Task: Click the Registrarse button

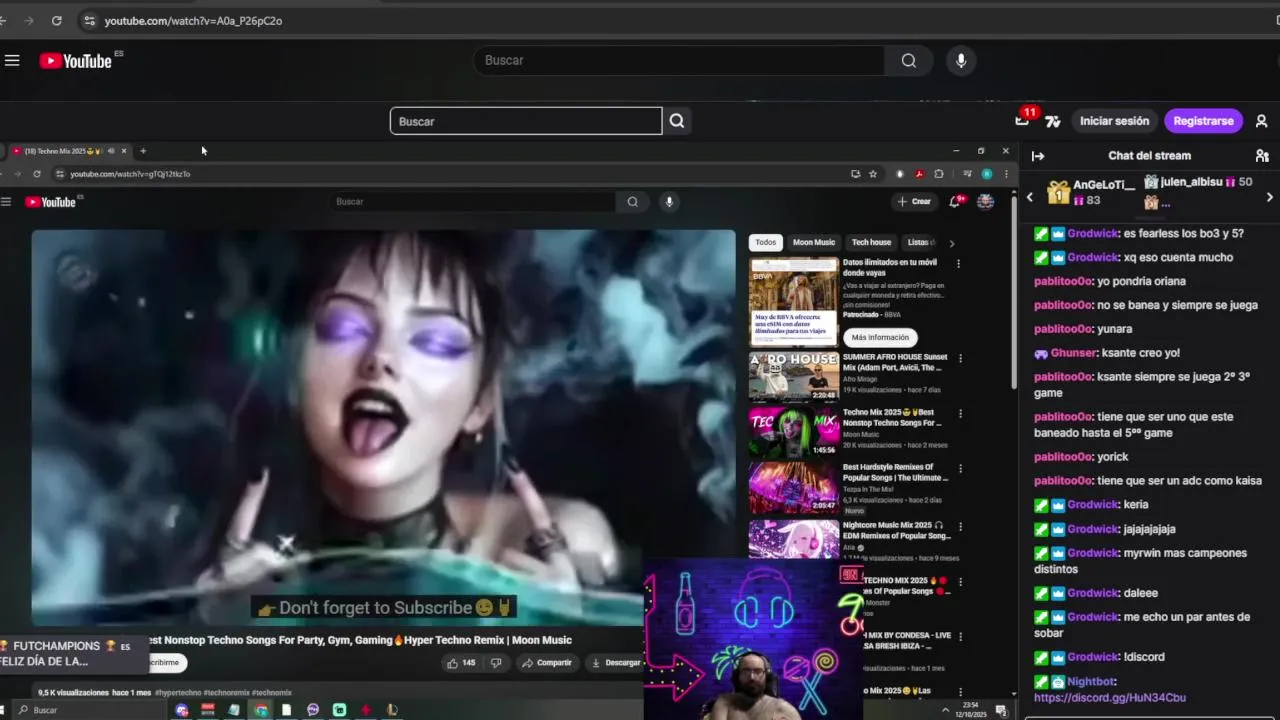Action: click(1203, 121)
